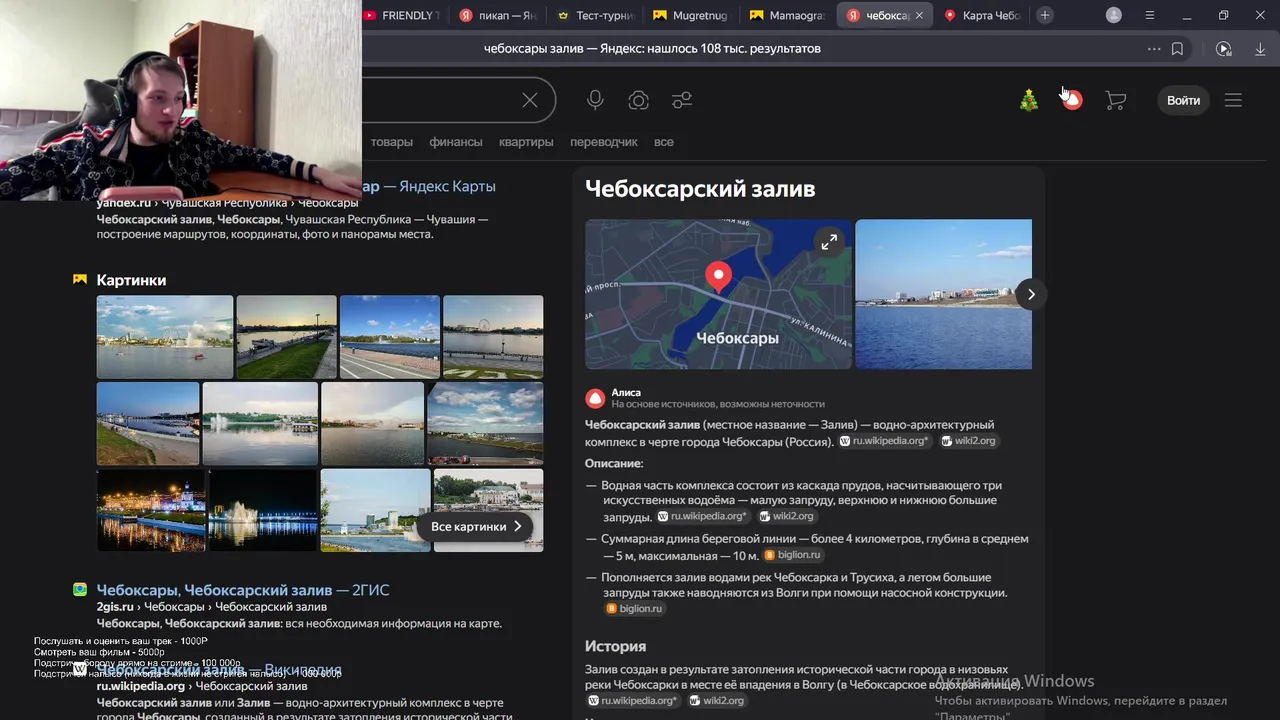Open first biglion.ru source chip
Image resolution: width=1280 pixels, height=720 pixels.
pyautogui.click(x=793, y=555)
